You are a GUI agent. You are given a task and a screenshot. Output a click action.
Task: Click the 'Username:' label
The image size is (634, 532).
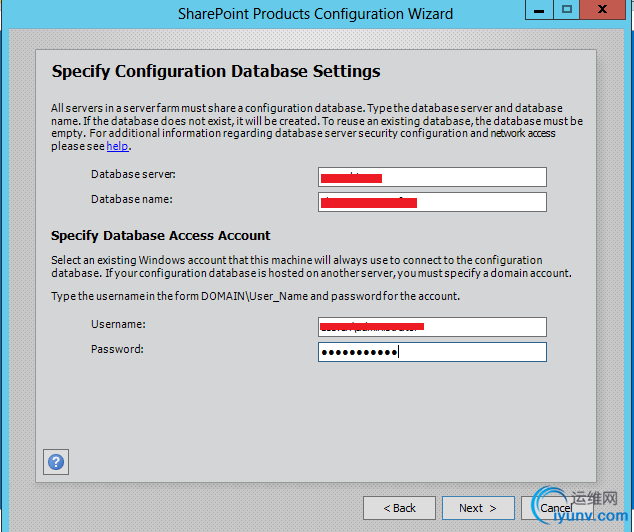(118, 324)
